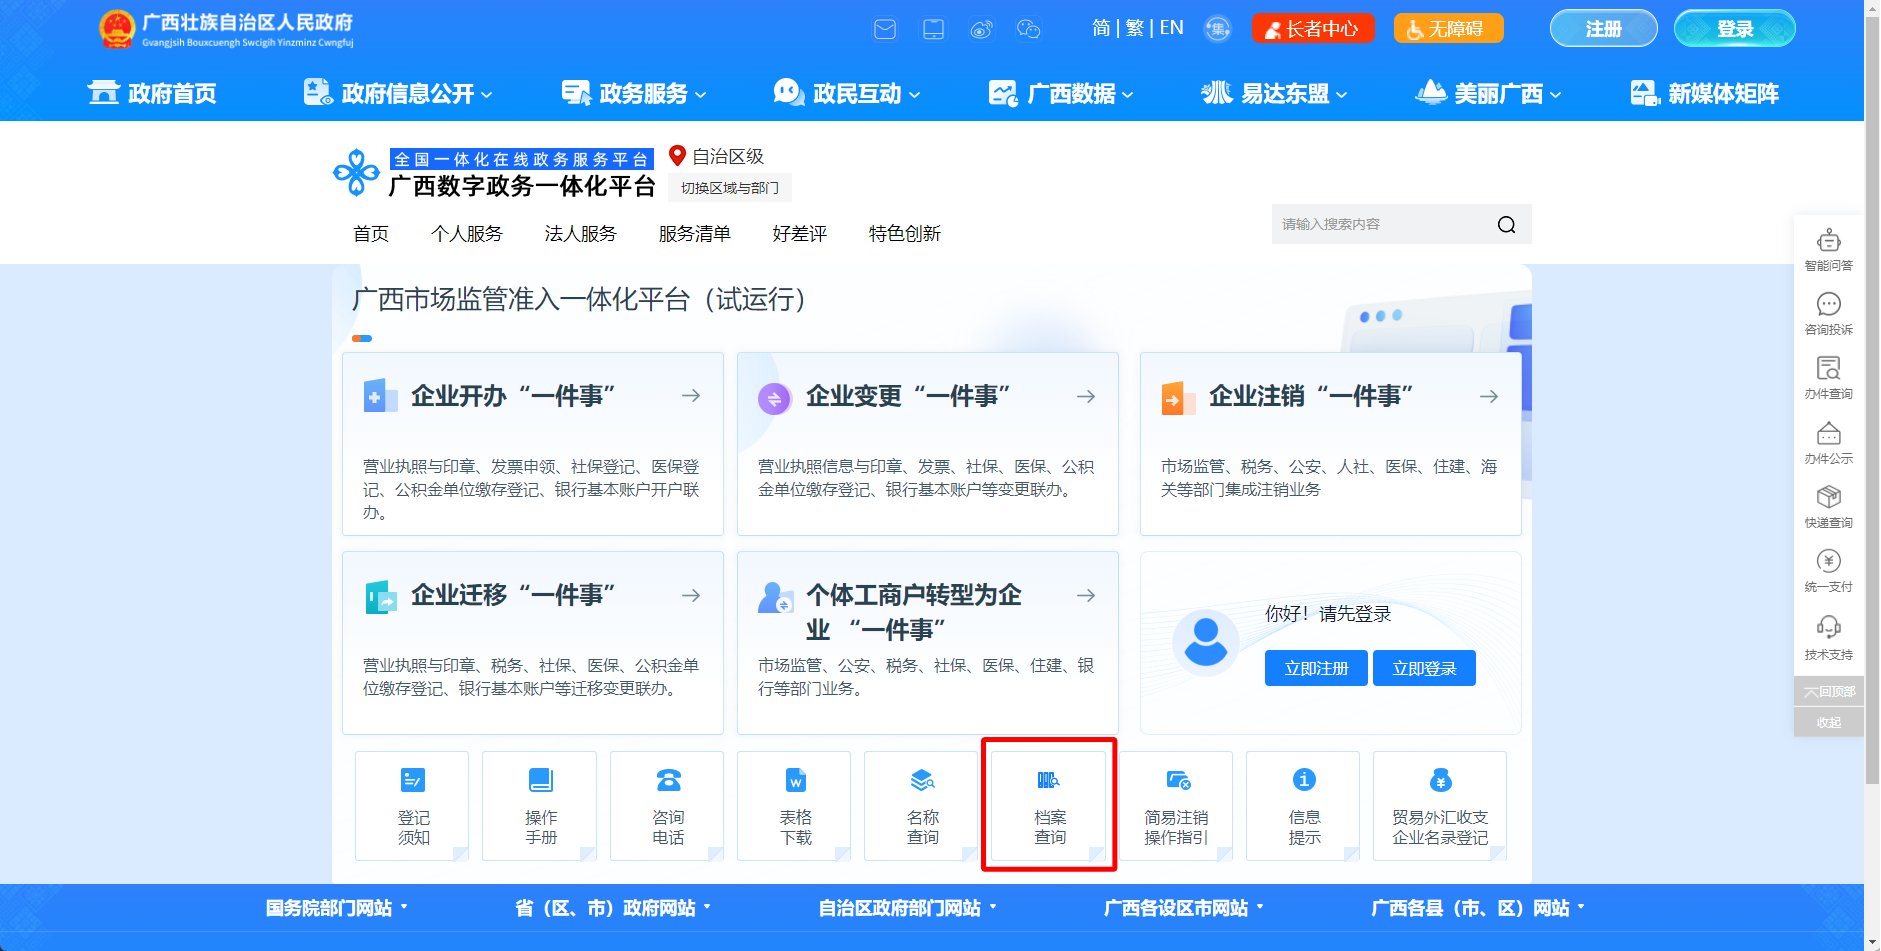1881x951 pixels.
Task: Open 咨询电话 telephone tile
Action: pyautogui.click(x=668, y=806)
